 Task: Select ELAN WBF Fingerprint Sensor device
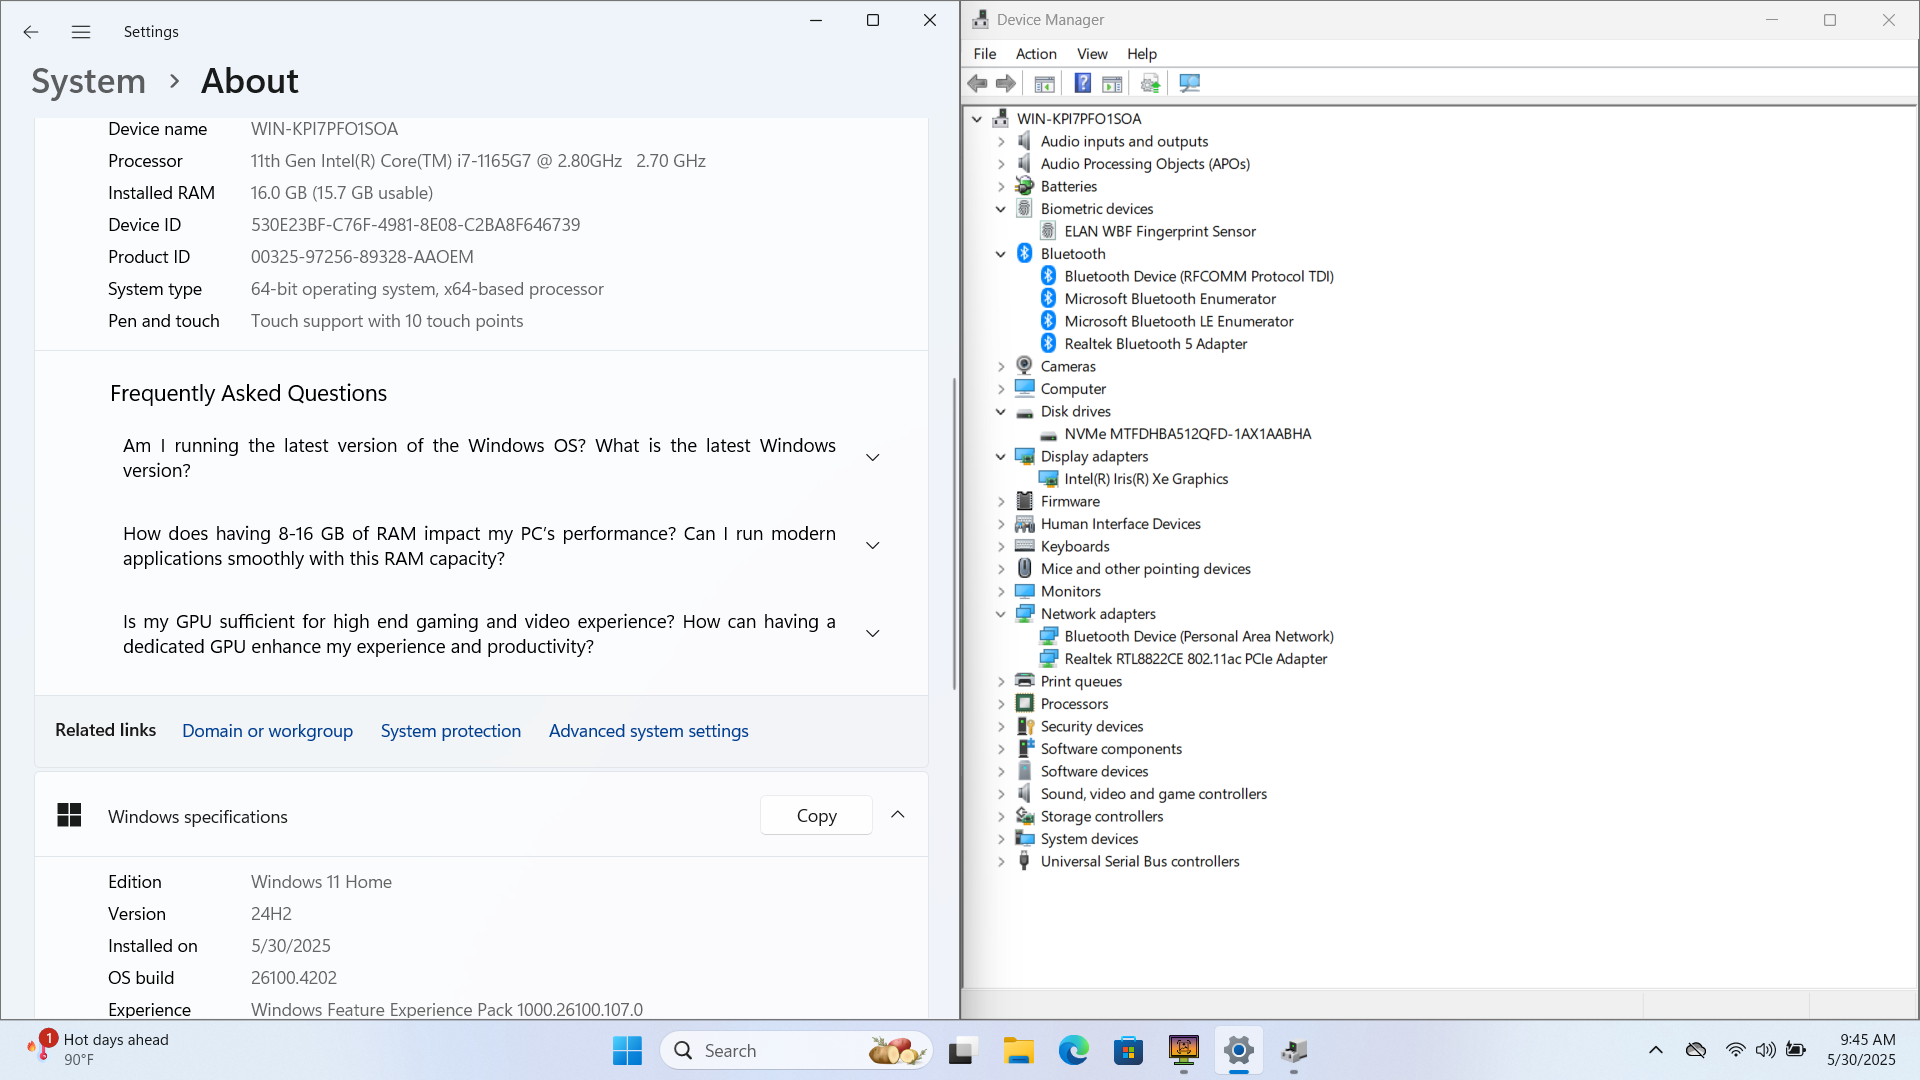tap(1160, 231)
